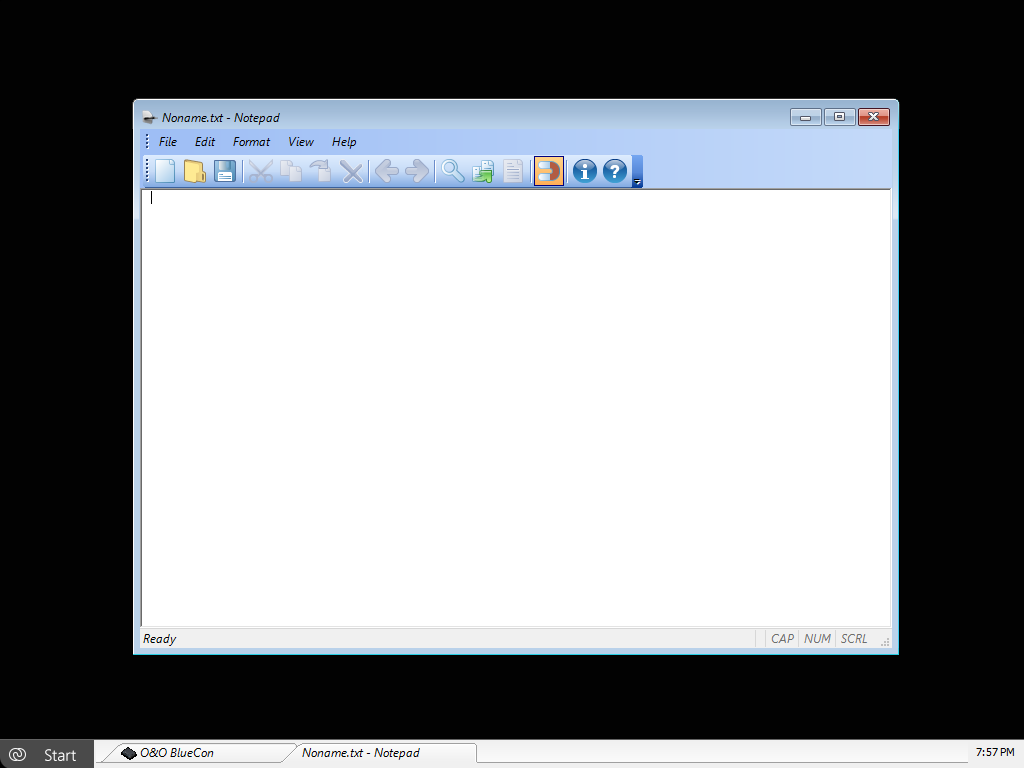Click the New document icon
This screenshot has width=1024, height=768.
164,171
